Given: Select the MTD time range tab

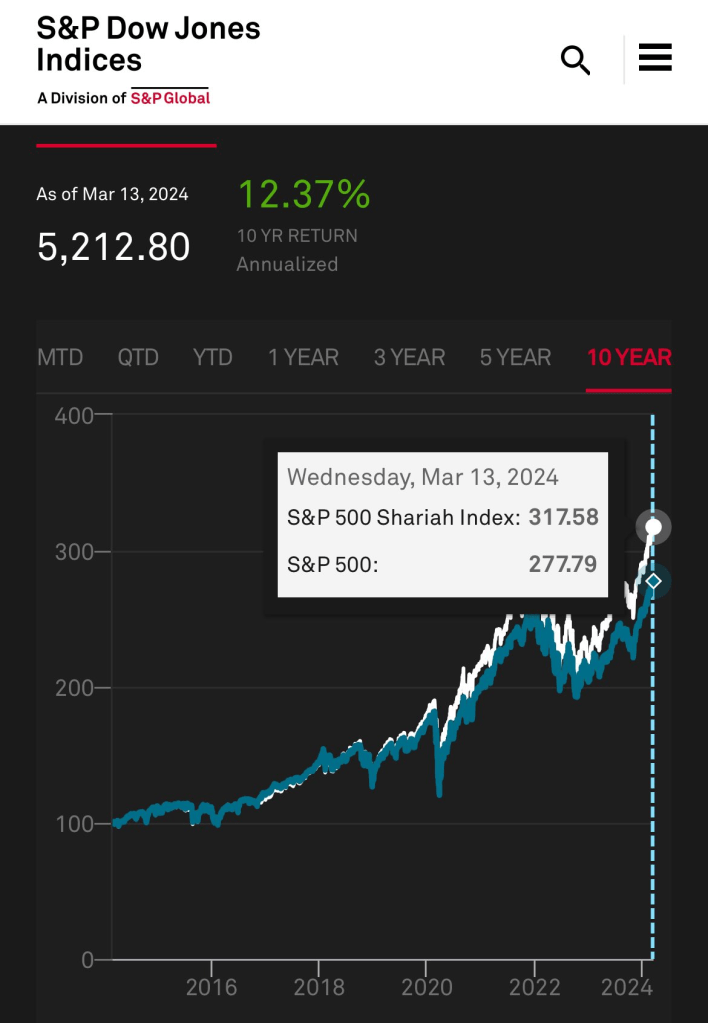Looking at the screenshot, I should click(60, 357).
